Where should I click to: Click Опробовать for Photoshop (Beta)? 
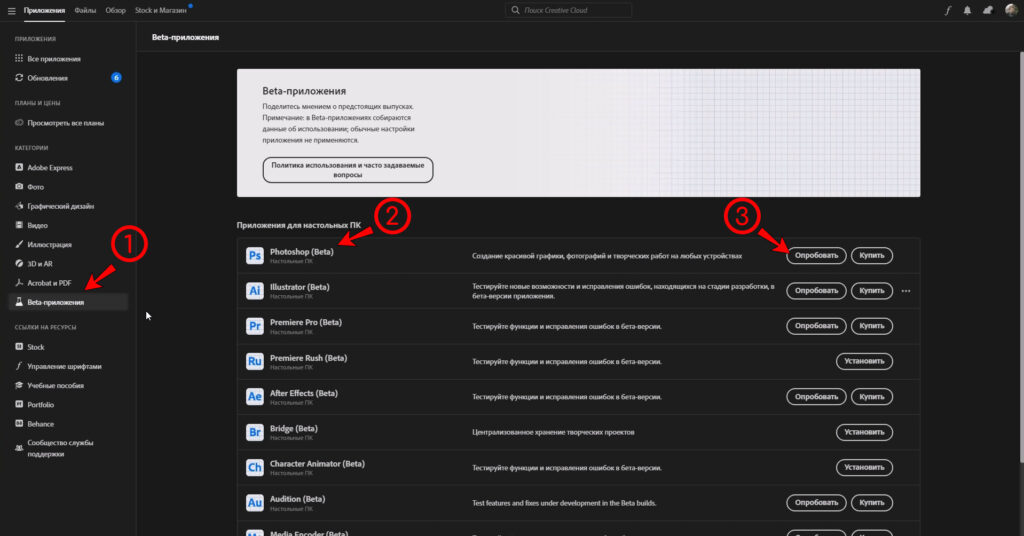point(816,255)
